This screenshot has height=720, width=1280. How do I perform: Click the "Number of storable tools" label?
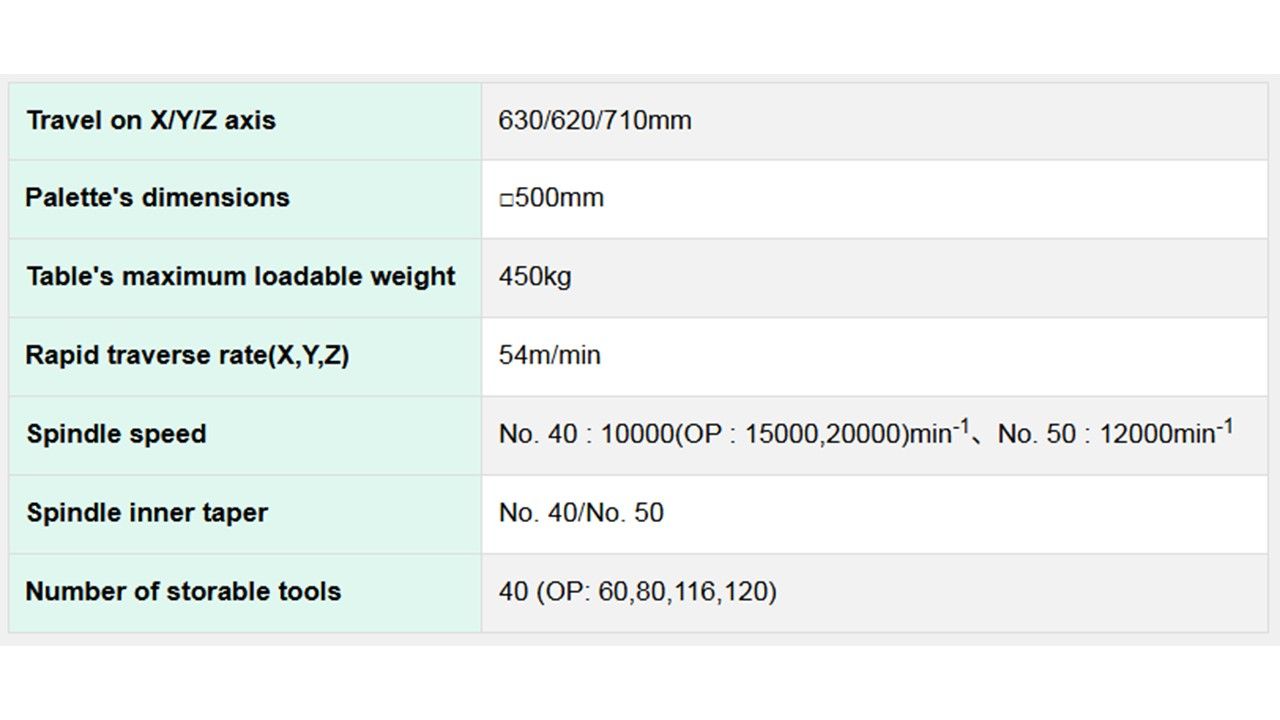(x=183, y=591)
